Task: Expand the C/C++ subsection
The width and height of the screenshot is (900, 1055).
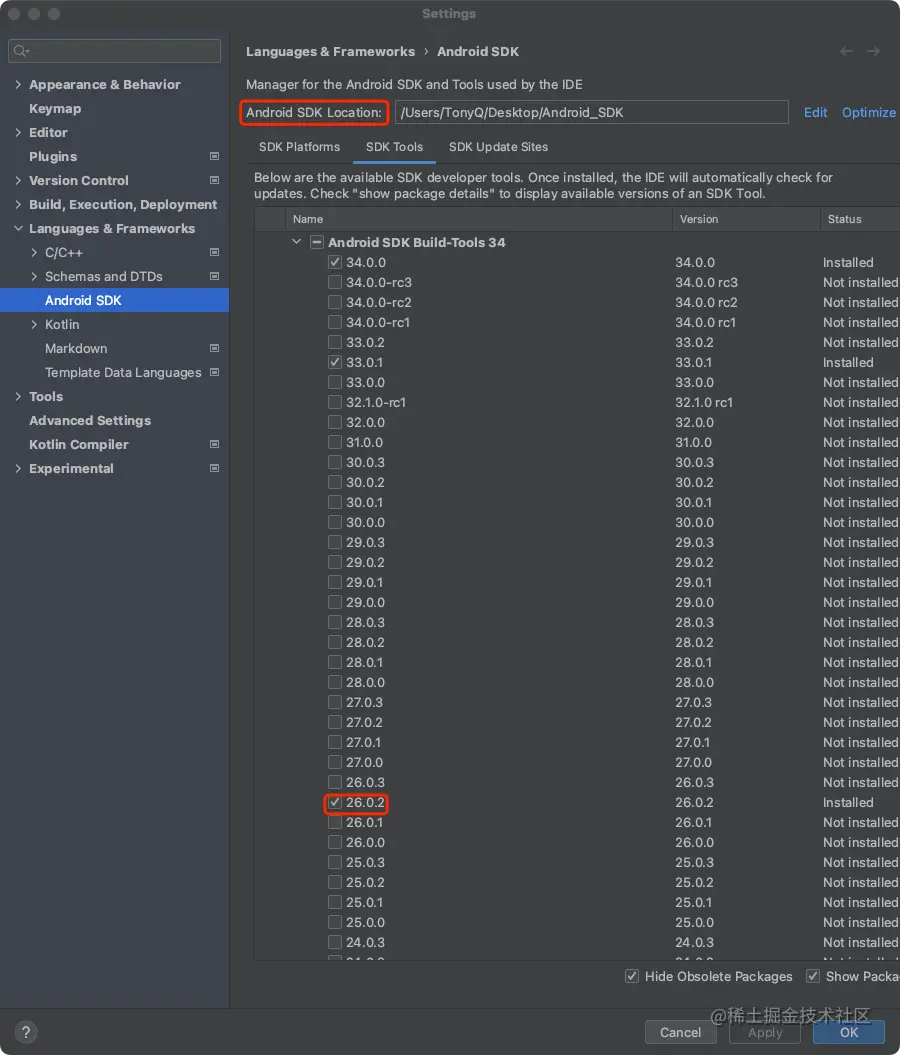Action: pyautogui.click(x=34, y=252)
